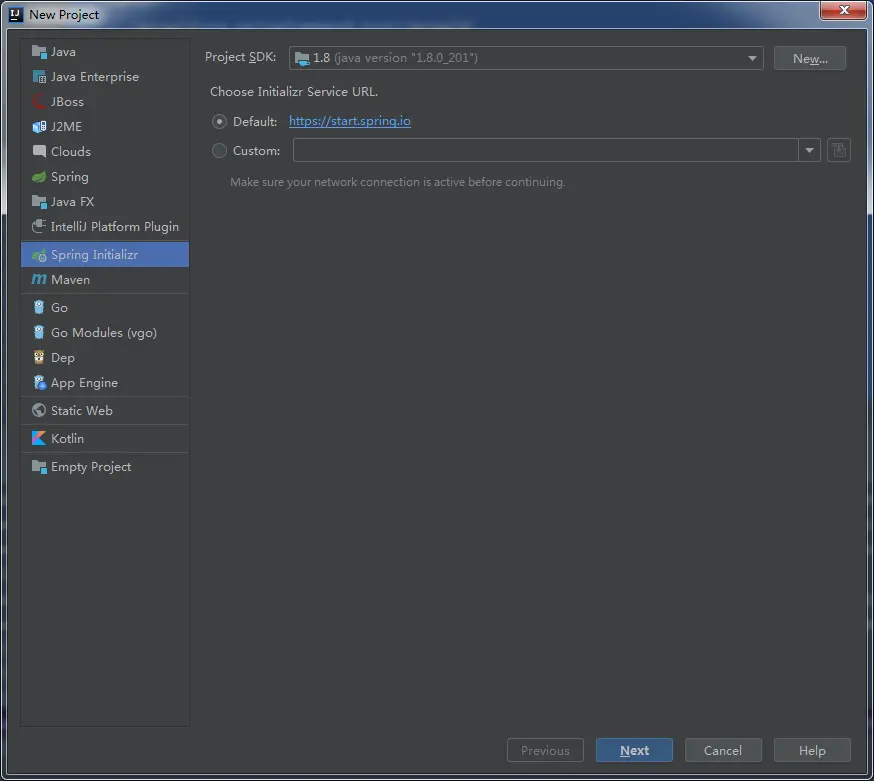Click the IntelliJ logo in the title bar

pyautogui.click(x=16, y=14)
